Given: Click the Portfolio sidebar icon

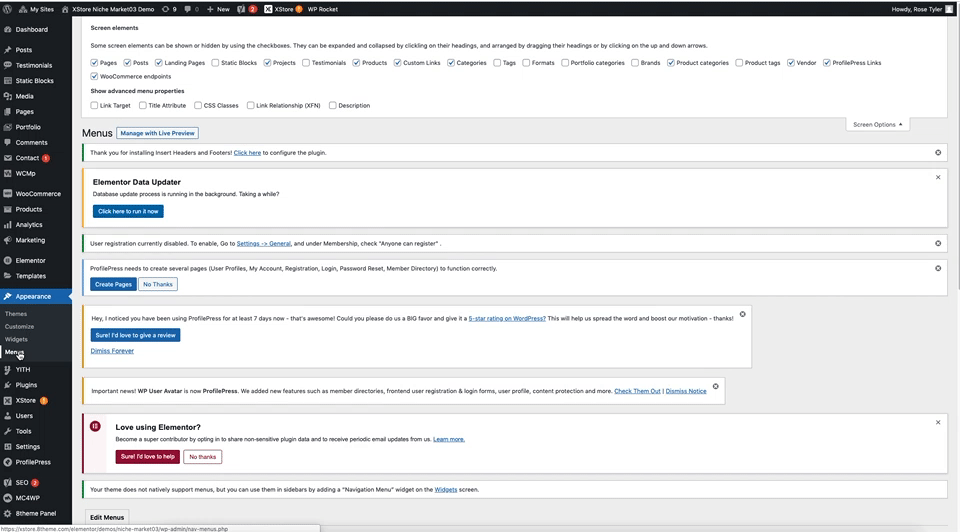Looking at the screenshot, I should (7, 127).
